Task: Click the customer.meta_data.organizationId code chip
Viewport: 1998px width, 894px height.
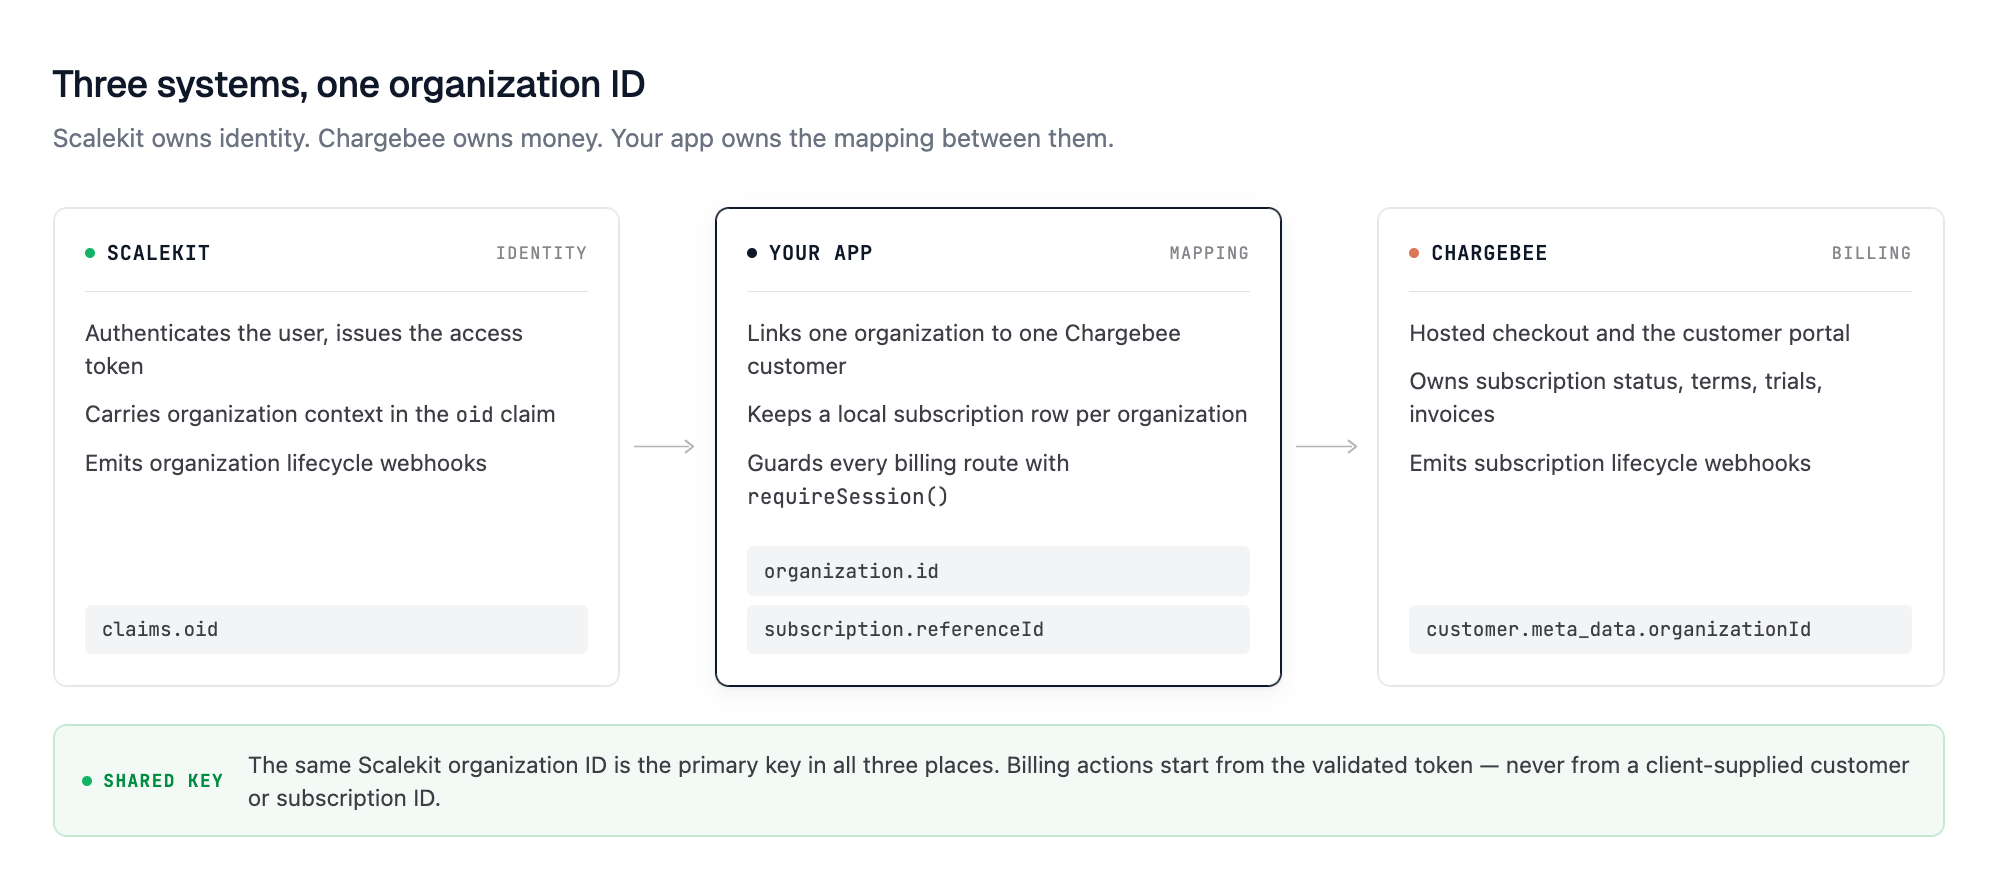Action: [1660, 629]
